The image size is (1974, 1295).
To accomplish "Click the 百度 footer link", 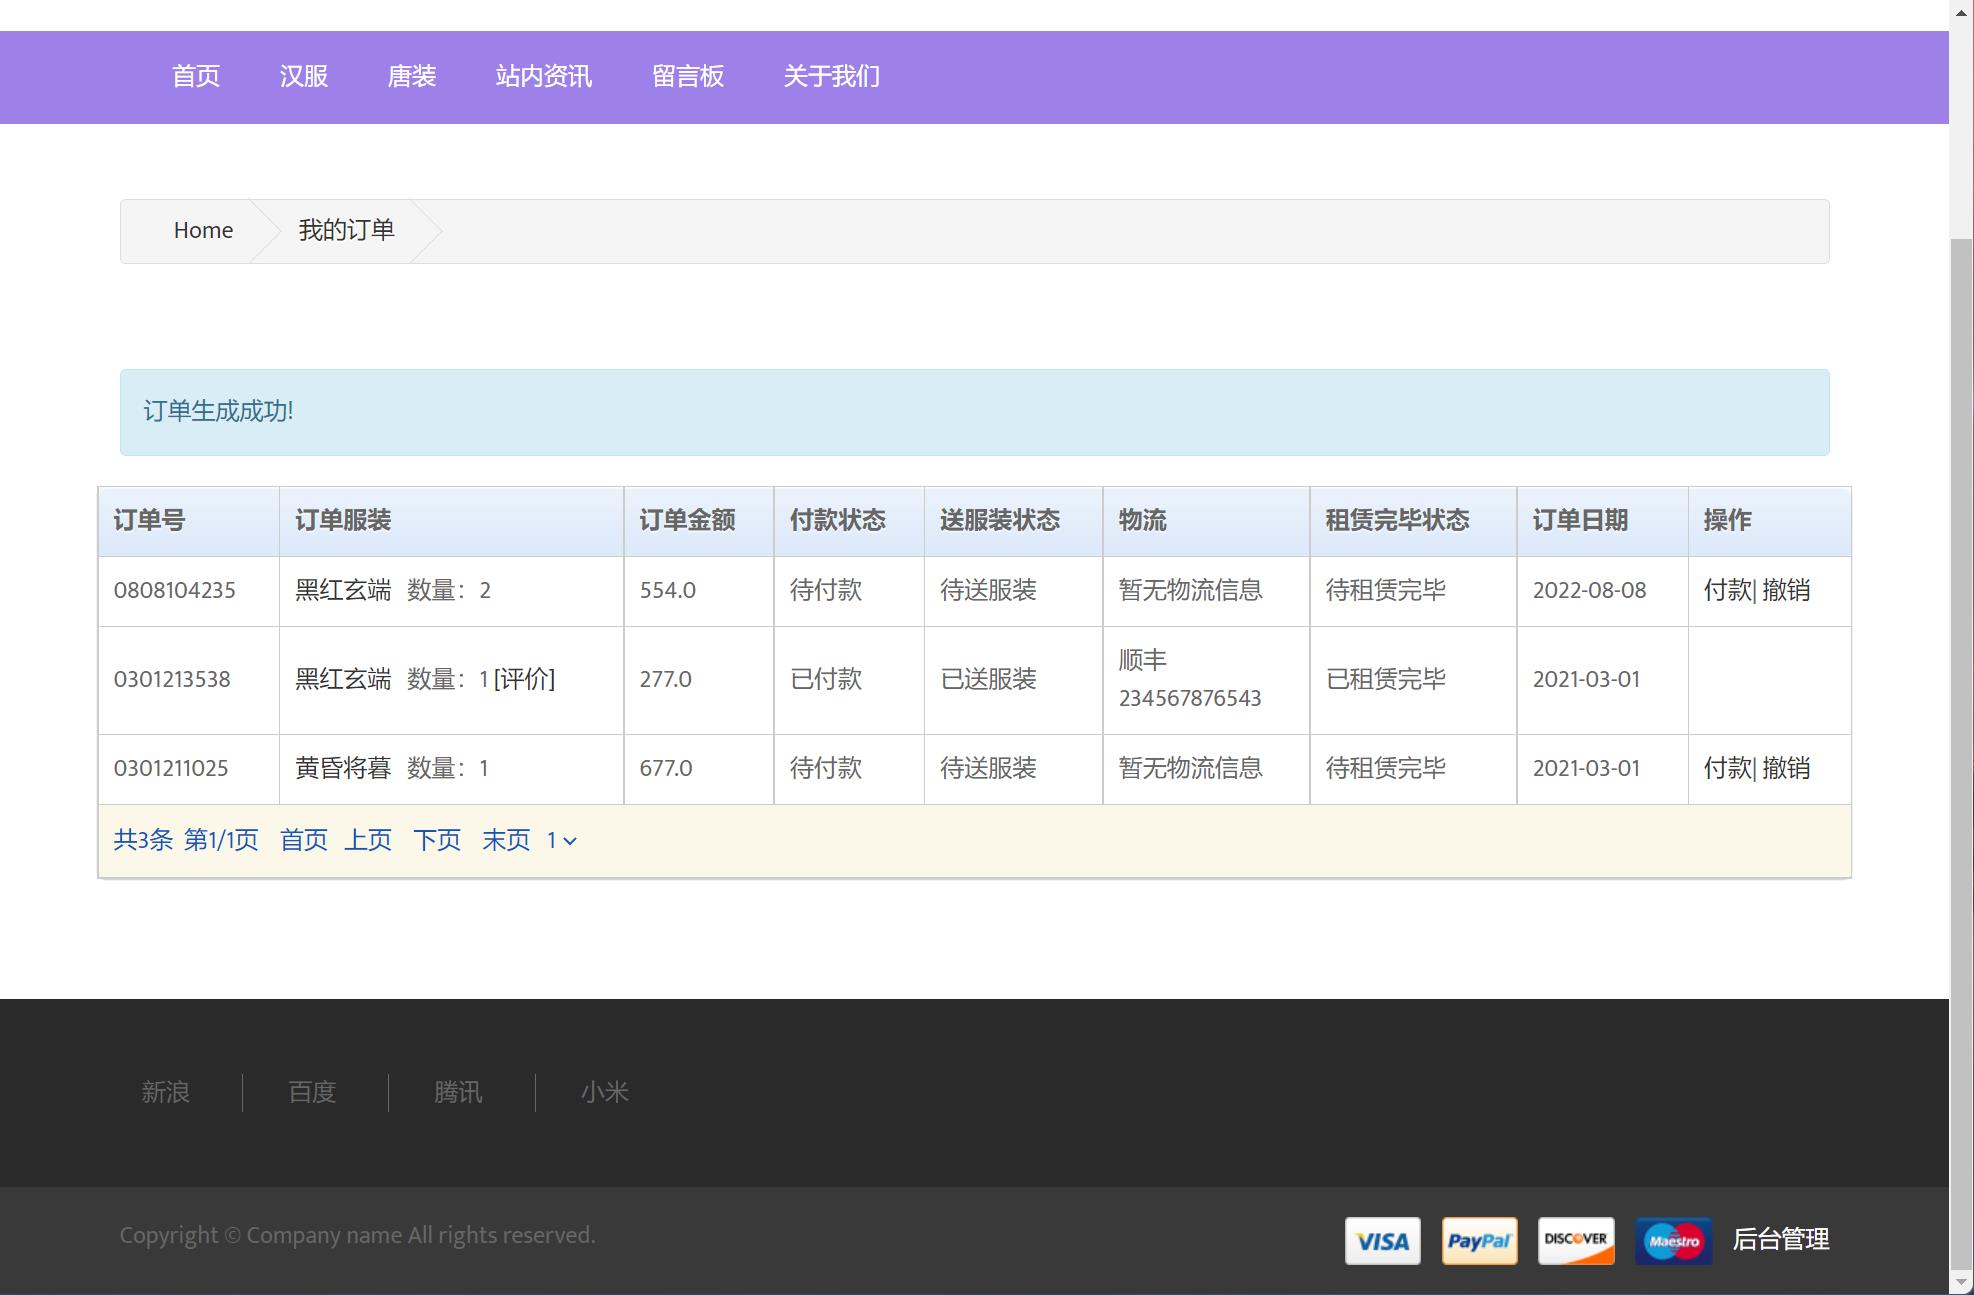I will click(x=312, y=1092).
